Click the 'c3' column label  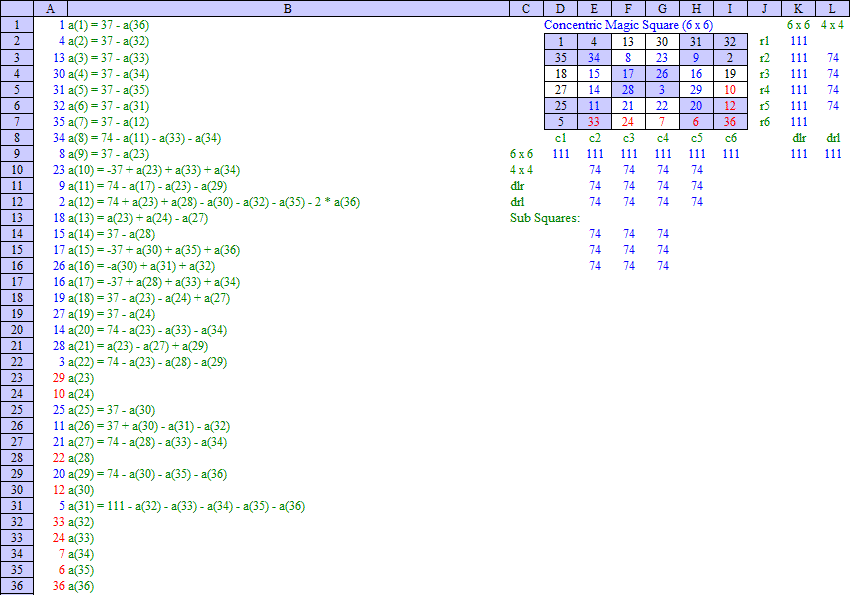(x=629, y=138)
